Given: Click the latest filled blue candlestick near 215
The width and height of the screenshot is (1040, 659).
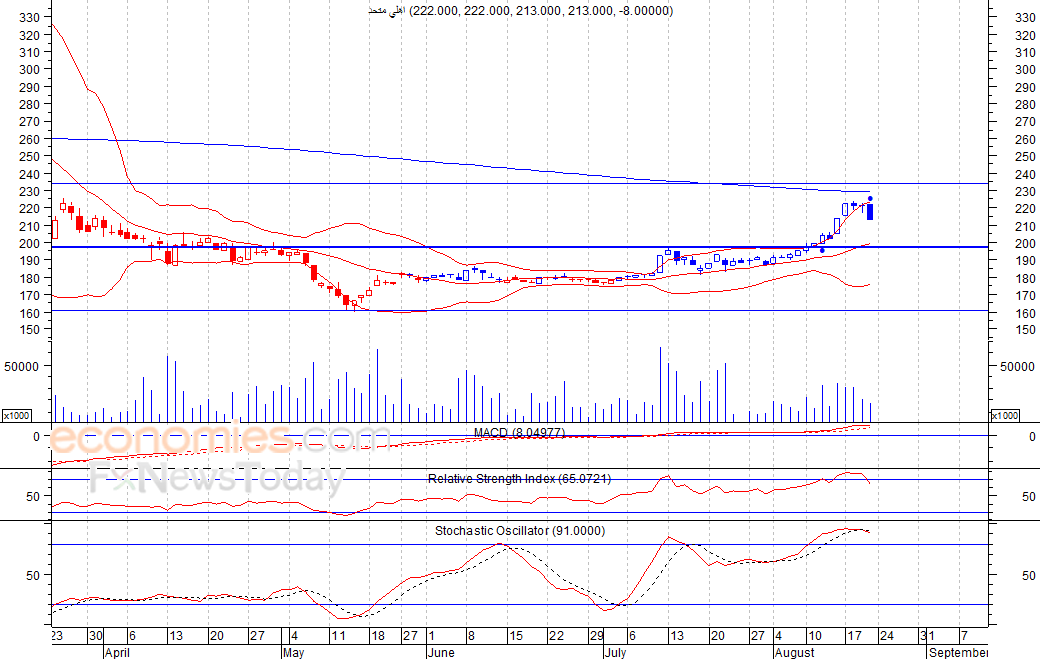Looking at the screenshot, I should (x=870, y=211).
